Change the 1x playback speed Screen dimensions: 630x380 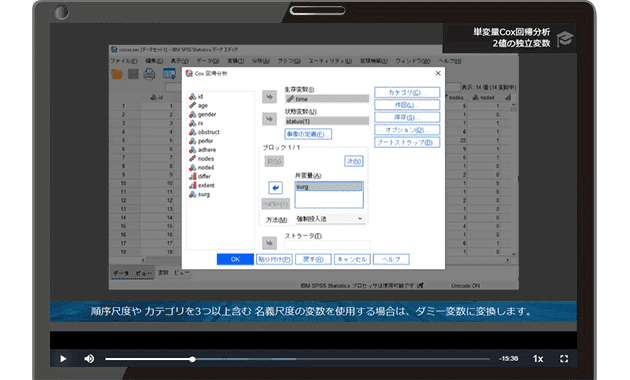click(538, 359)
